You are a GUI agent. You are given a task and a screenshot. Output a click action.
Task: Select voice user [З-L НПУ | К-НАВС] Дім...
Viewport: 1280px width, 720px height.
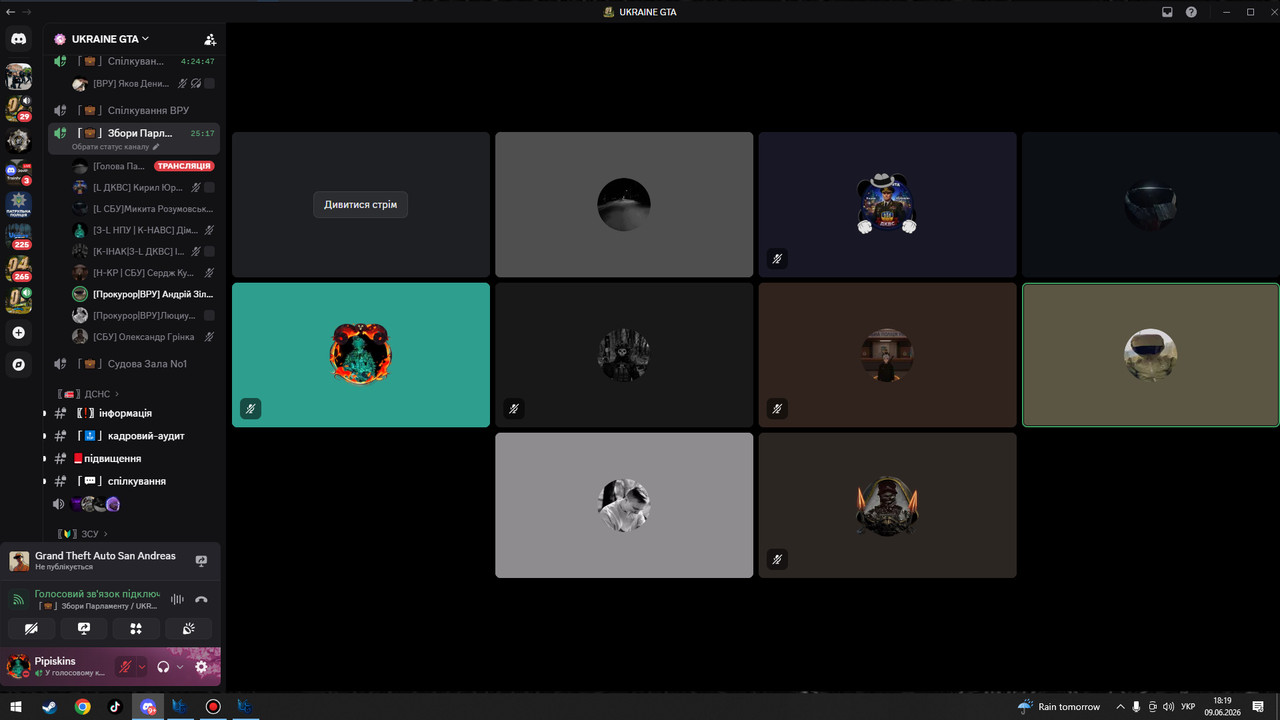[144, 230]
